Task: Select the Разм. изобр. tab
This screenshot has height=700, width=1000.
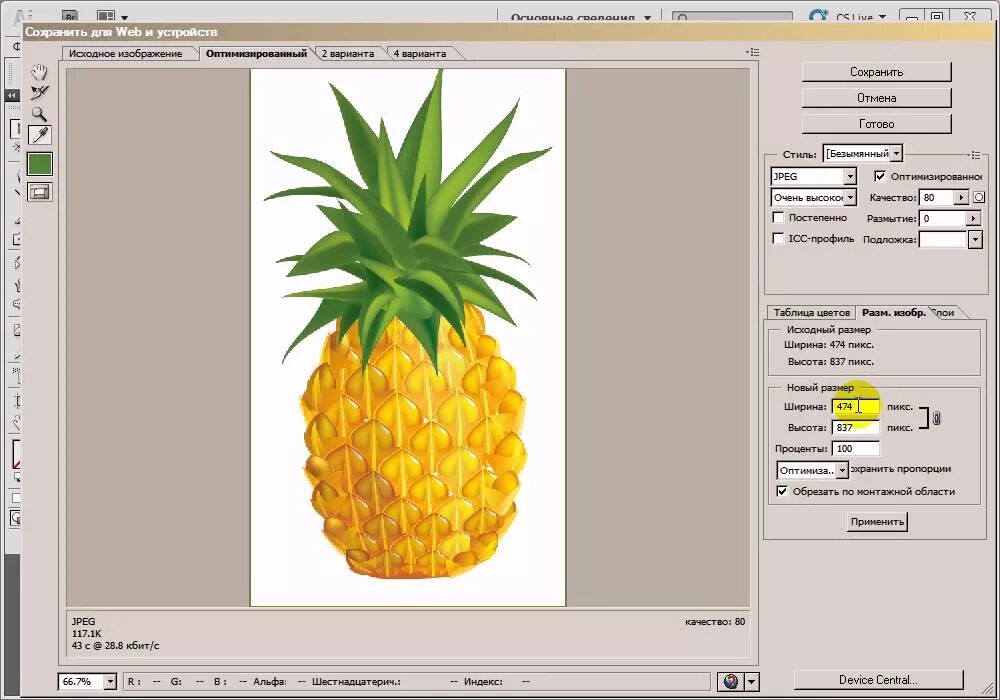Action: [x=893, y=312]
